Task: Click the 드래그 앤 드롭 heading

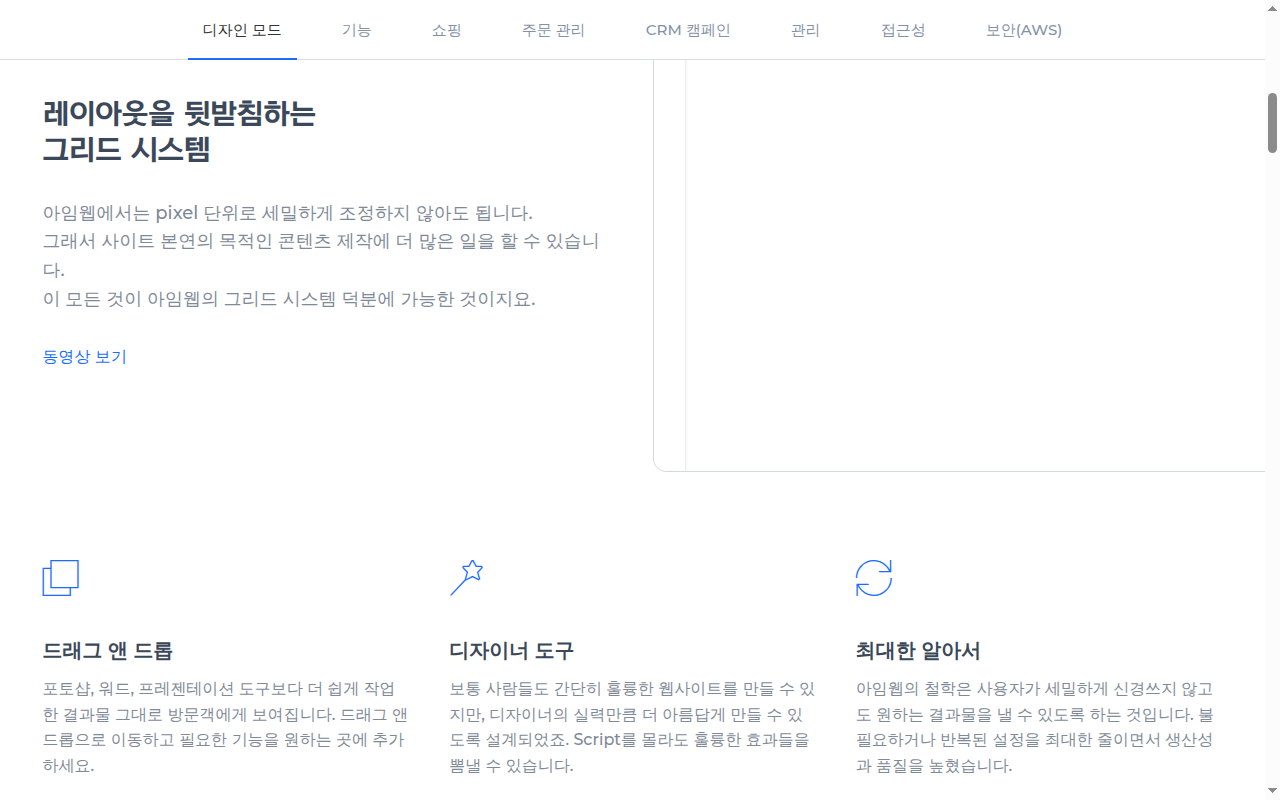Action: [108, 651]
